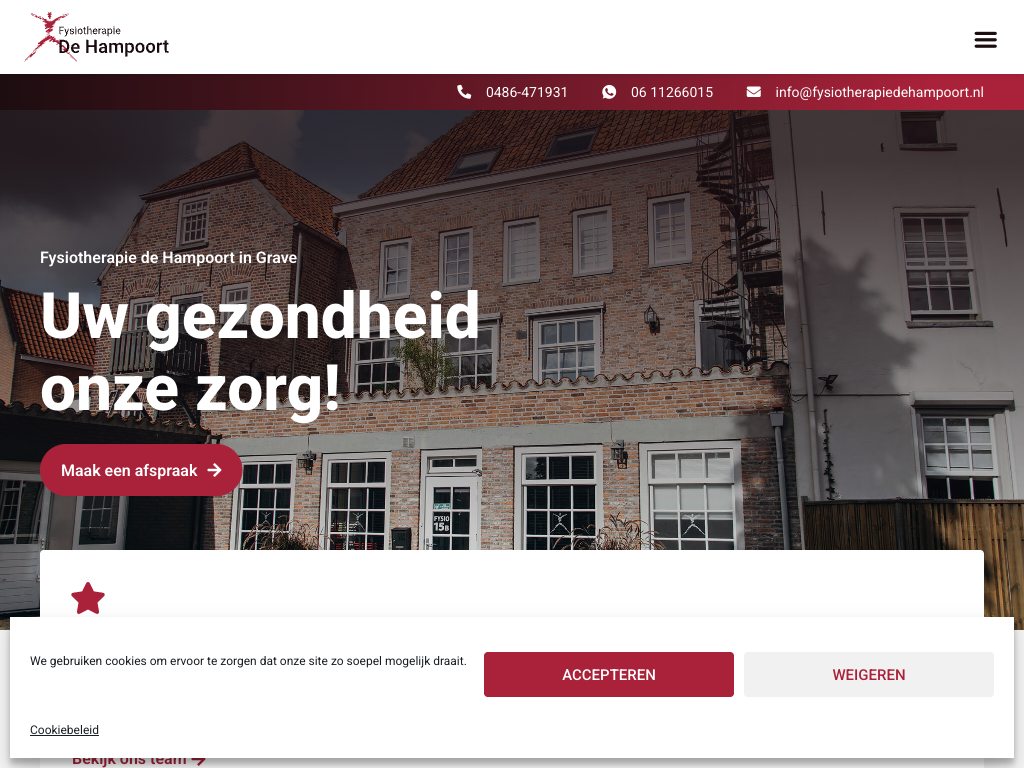This screenshot has height=768, width=1024.
Task: Click the Maak een afspraak button
Action: 141,470
